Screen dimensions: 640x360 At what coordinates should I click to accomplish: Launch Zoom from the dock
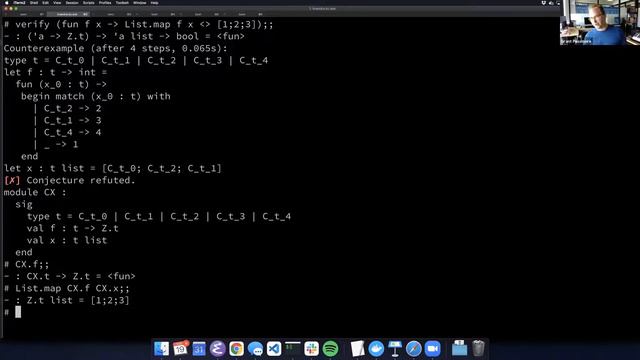432,349
